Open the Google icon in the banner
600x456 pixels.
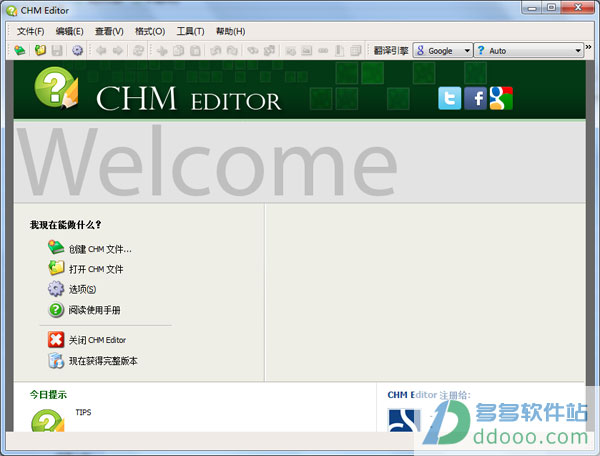click(x=501, y=98)
